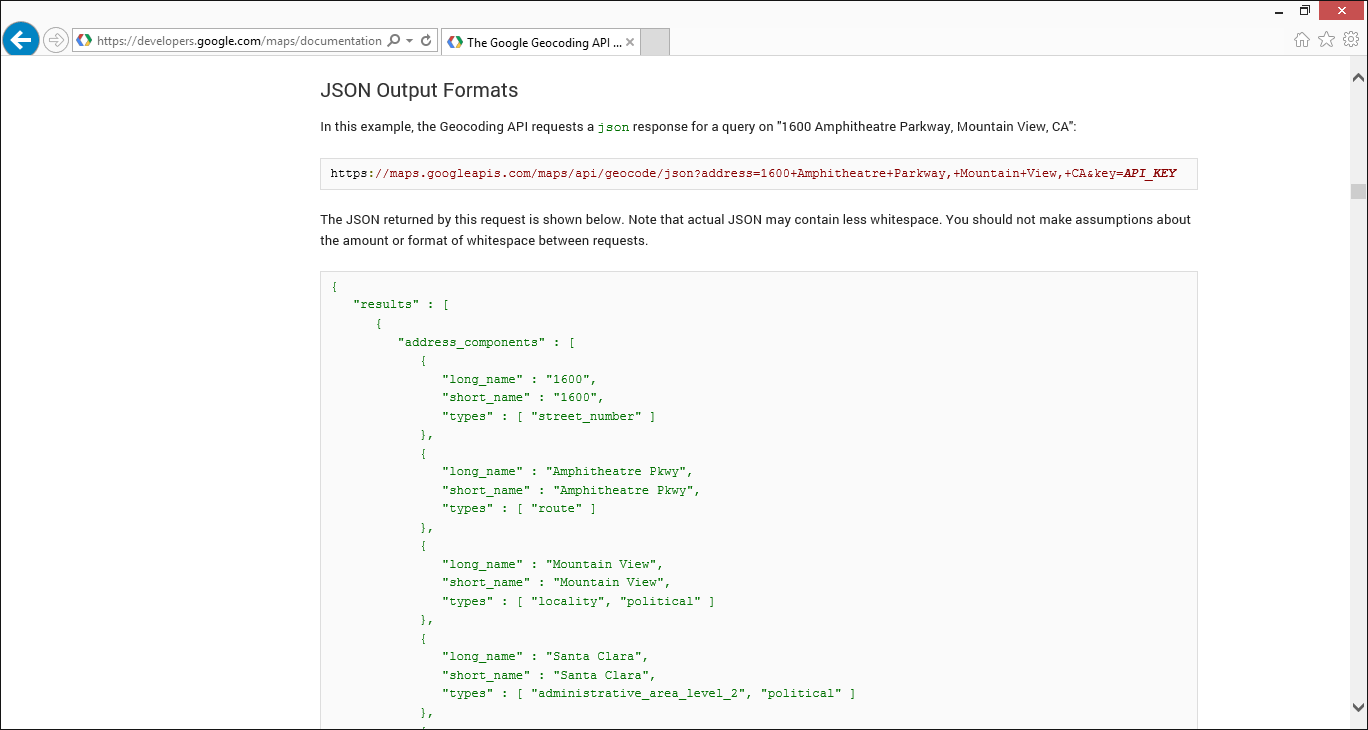1368x730 pixels.
Task: Click the Home icon
Action: 1302,40
